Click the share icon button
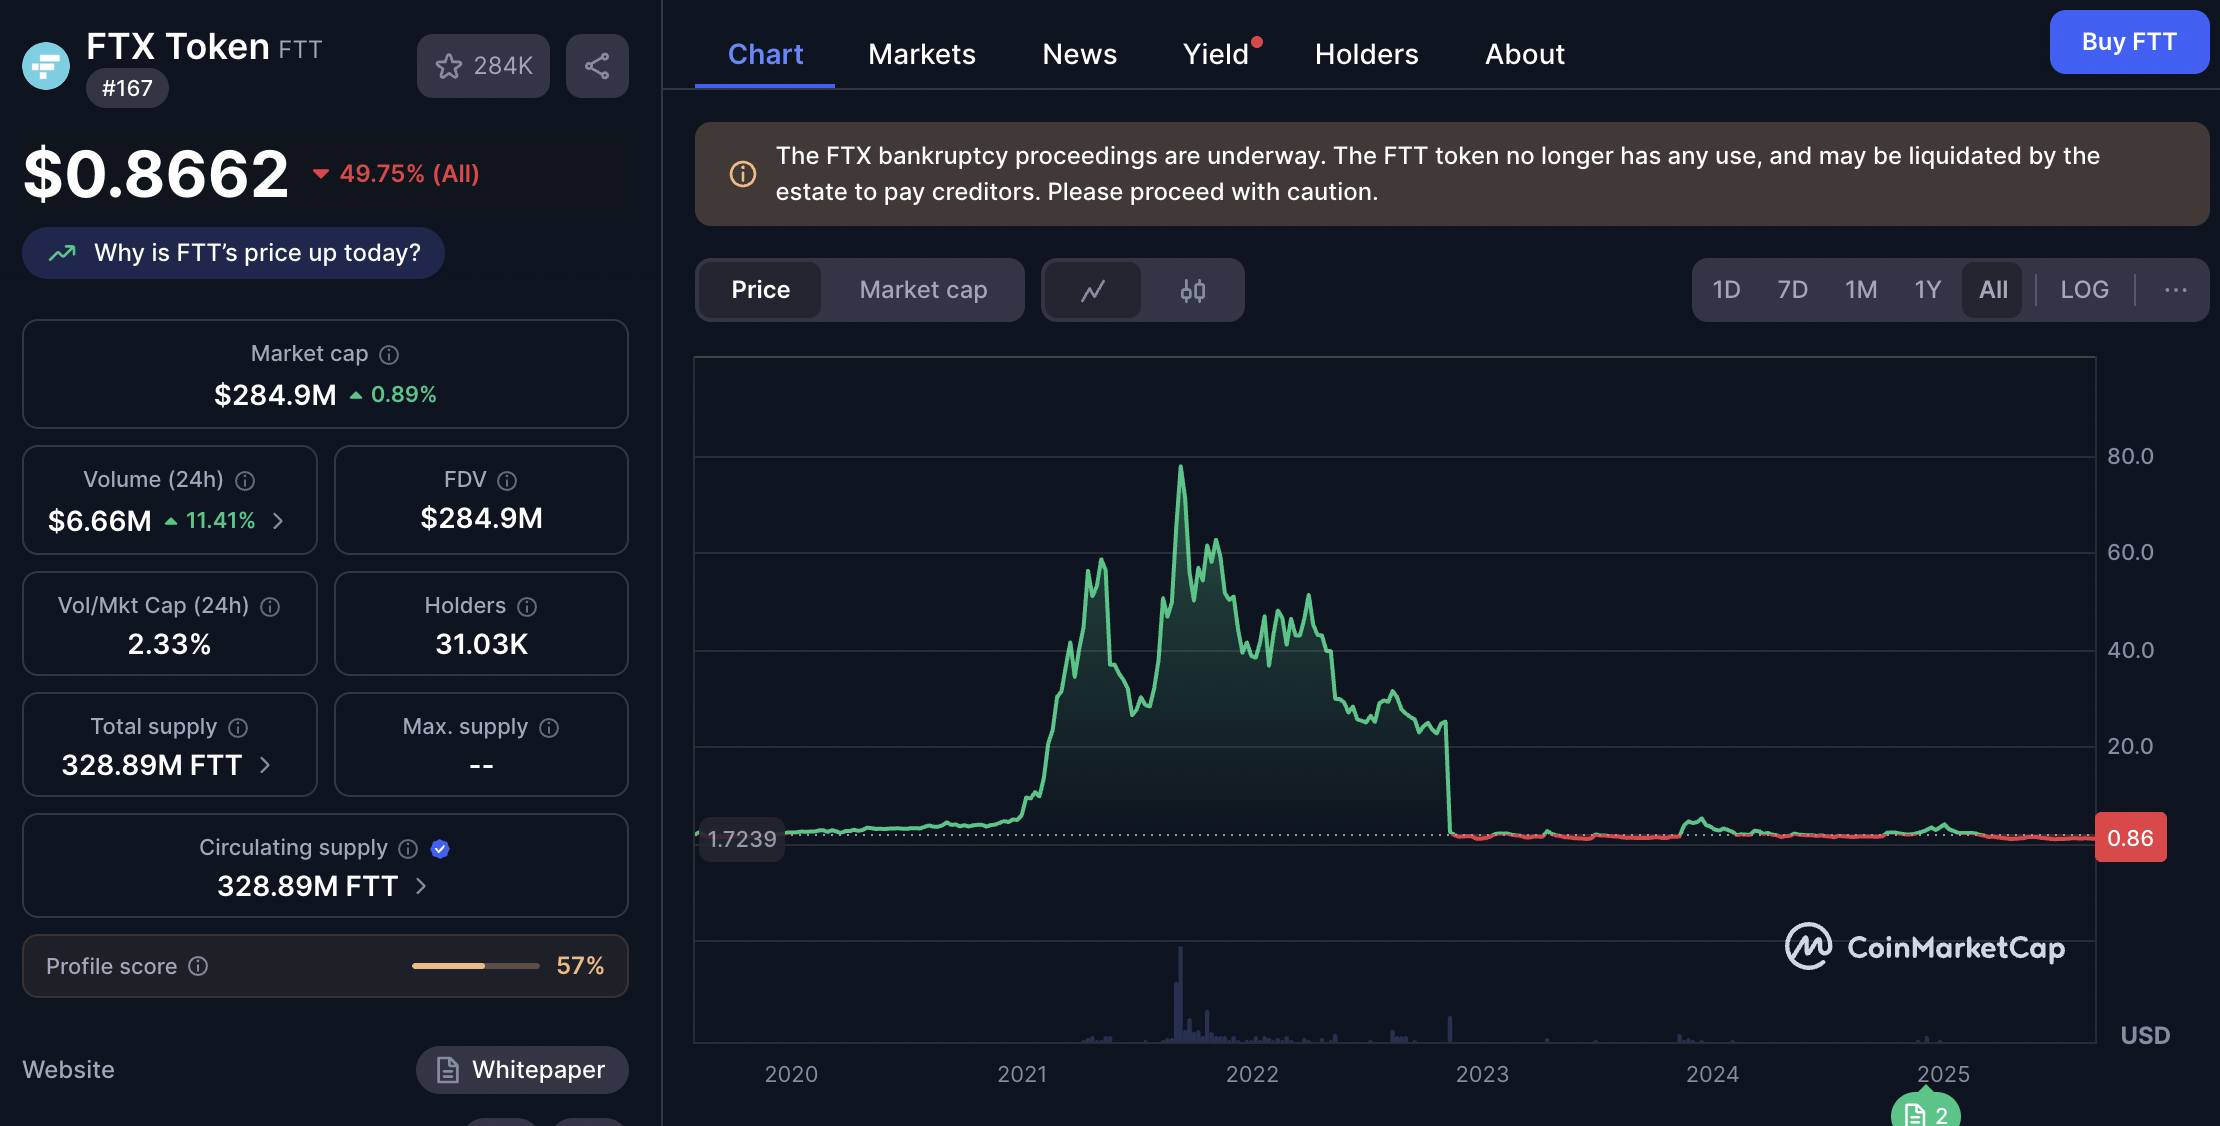The width and height of the screenshot is (2220, 1126). [x=597, y=66]
